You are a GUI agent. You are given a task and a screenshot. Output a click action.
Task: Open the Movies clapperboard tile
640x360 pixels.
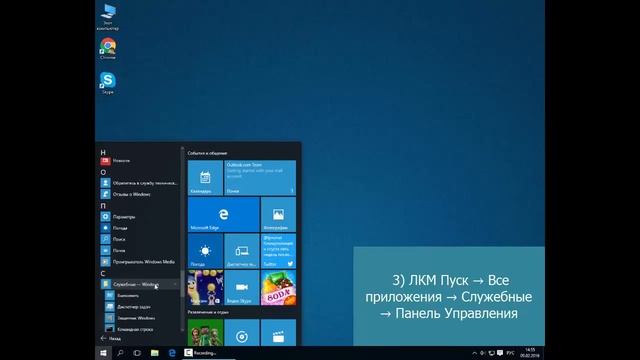(x=278, y=332)
